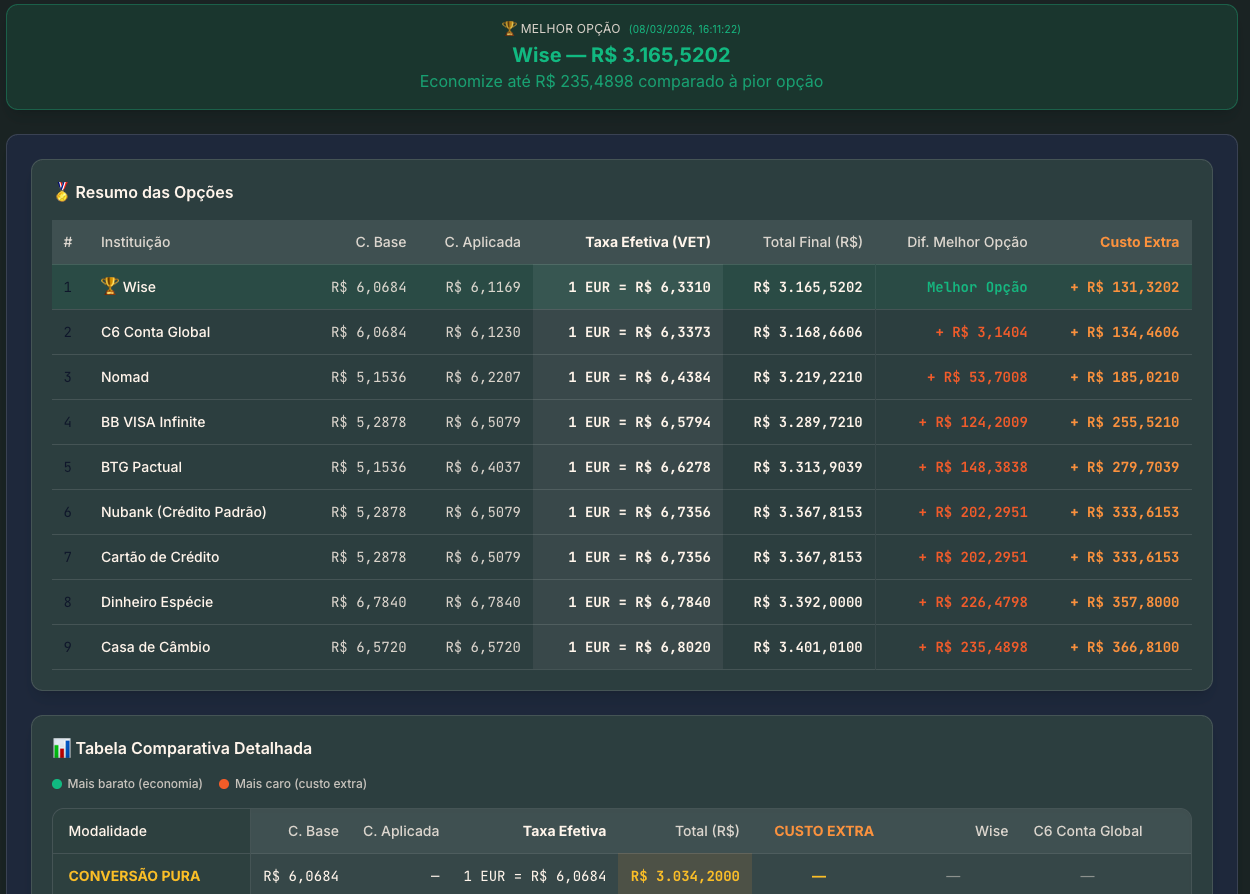This screenshot has width=1250, height=894.
Task: Click the green dot beside Mais barato
Action: click(57, 784)
